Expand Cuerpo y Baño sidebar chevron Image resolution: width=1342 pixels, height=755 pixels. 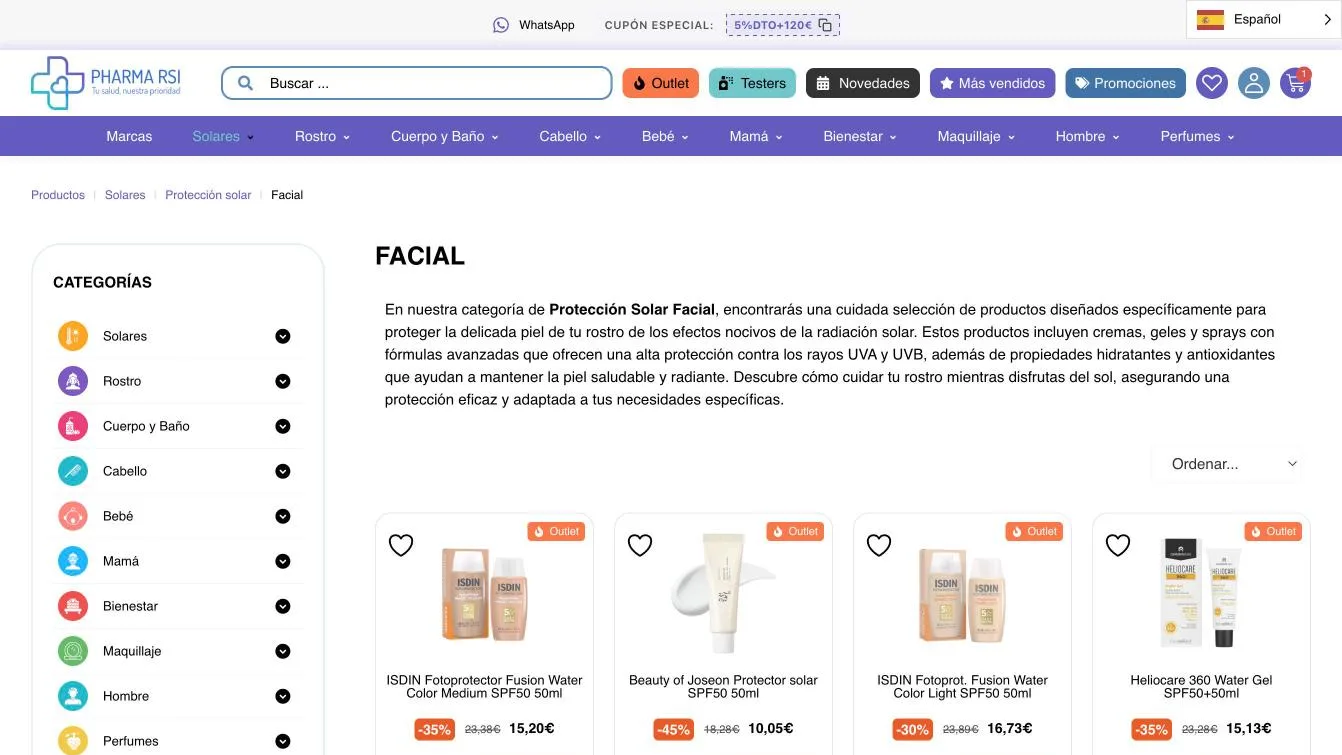pos(283,426)
